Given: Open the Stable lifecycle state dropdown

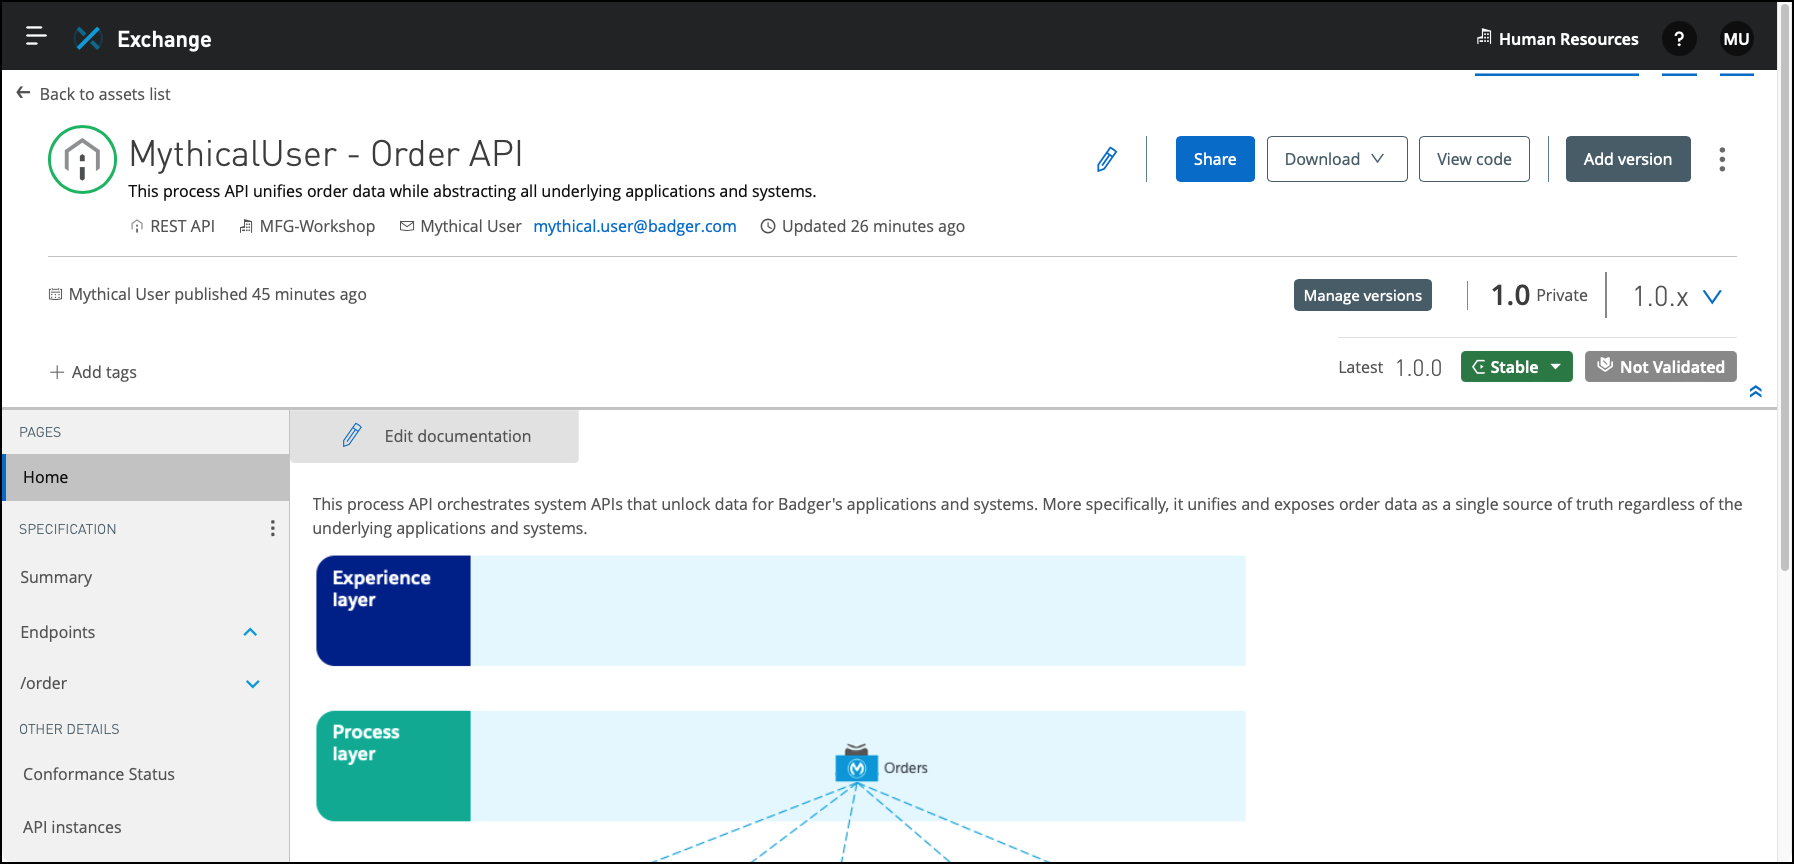Looking at the screenshot, I should [x=1516, y=367].
